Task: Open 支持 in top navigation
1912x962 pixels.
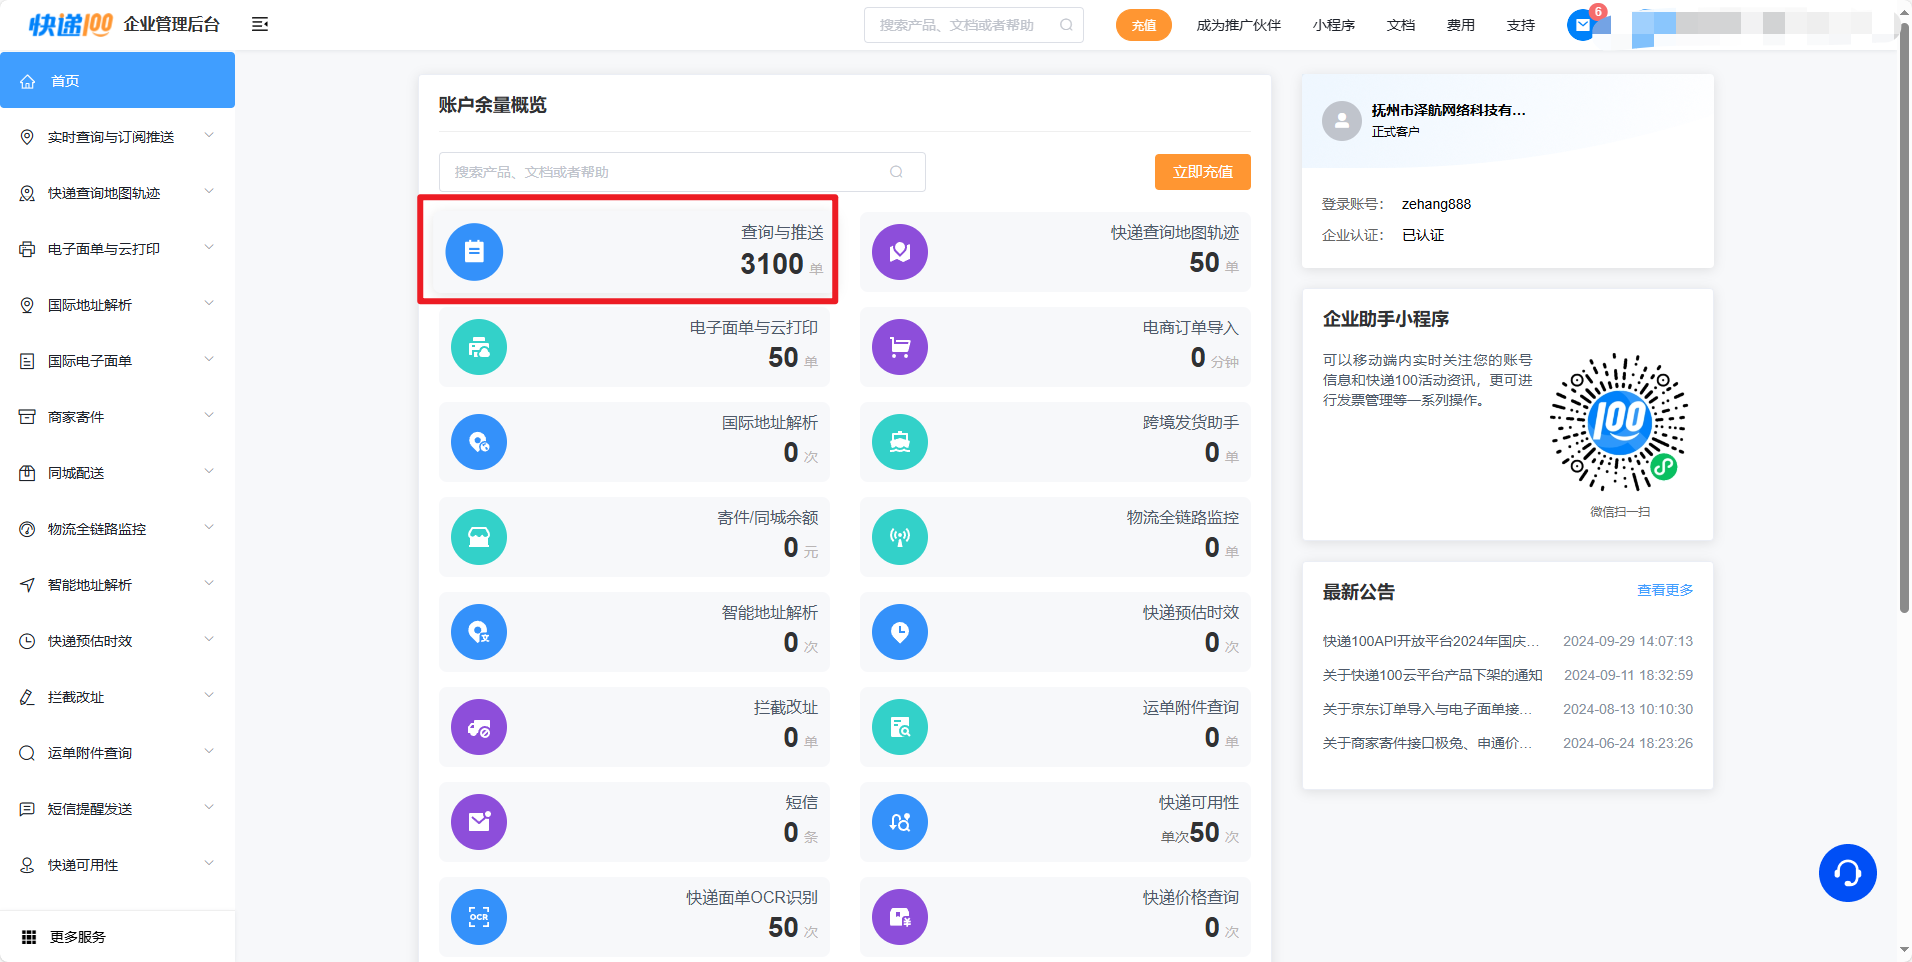Action: point(1521,25)
